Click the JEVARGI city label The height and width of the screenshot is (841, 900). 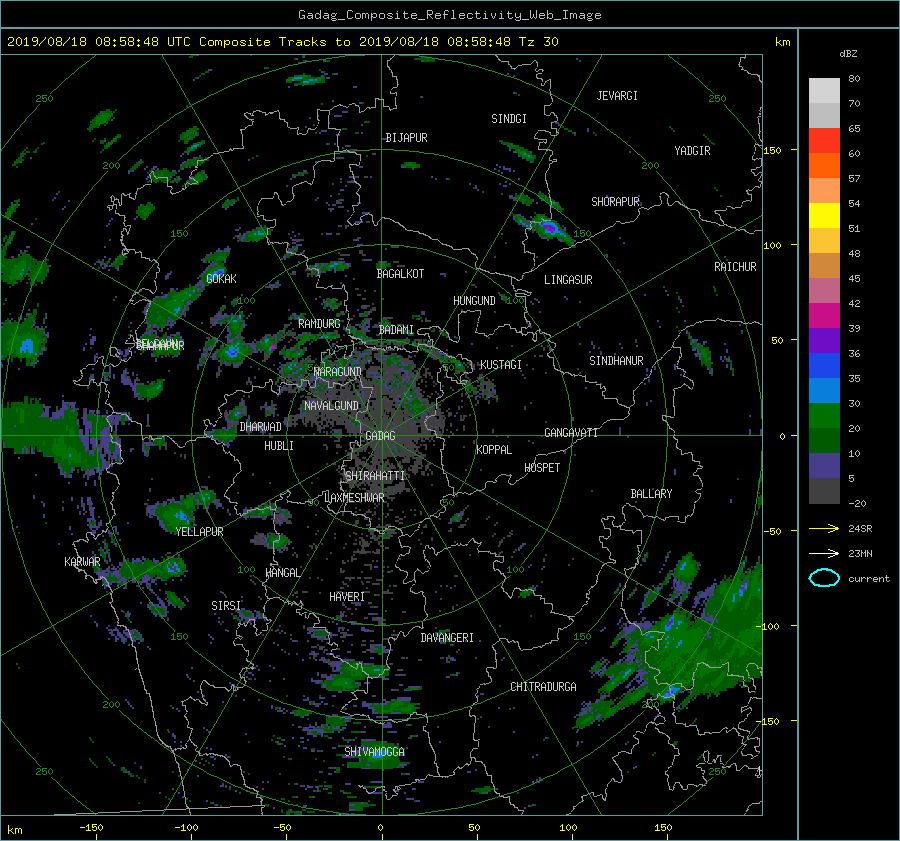[x=617, y=96]
